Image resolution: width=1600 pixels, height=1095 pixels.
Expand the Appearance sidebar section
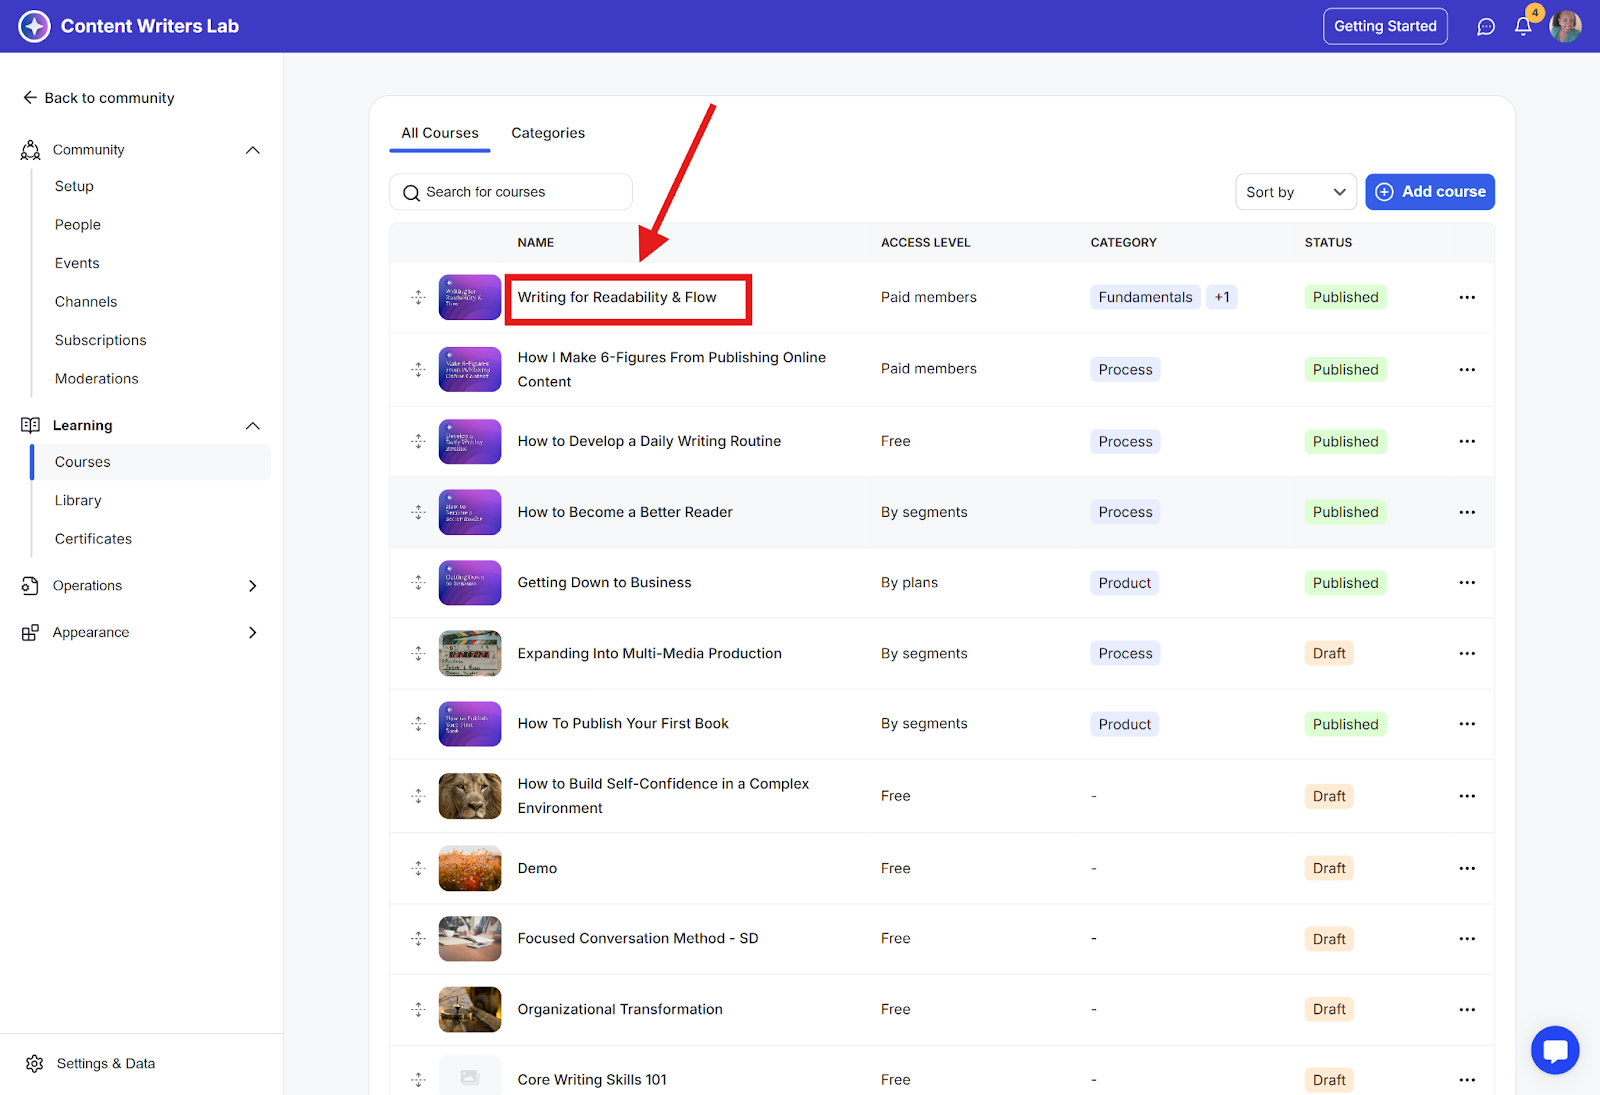tap(252, 632)
